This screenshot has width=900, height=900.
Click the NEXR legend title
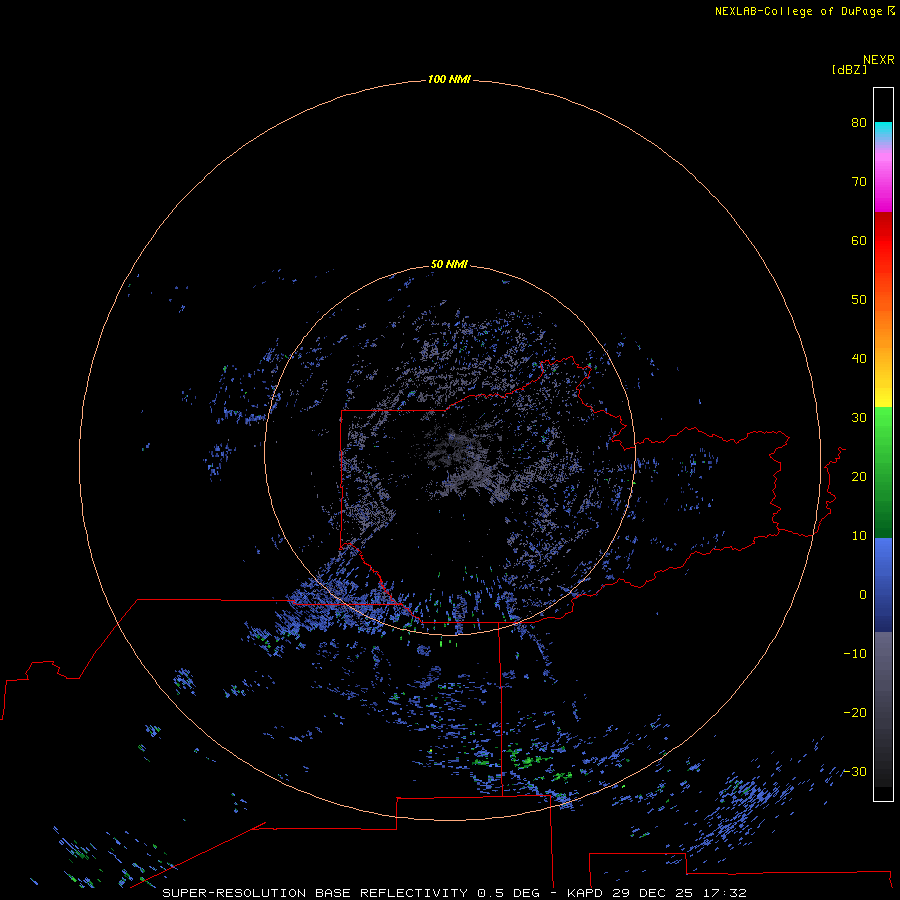click(879, 60)
